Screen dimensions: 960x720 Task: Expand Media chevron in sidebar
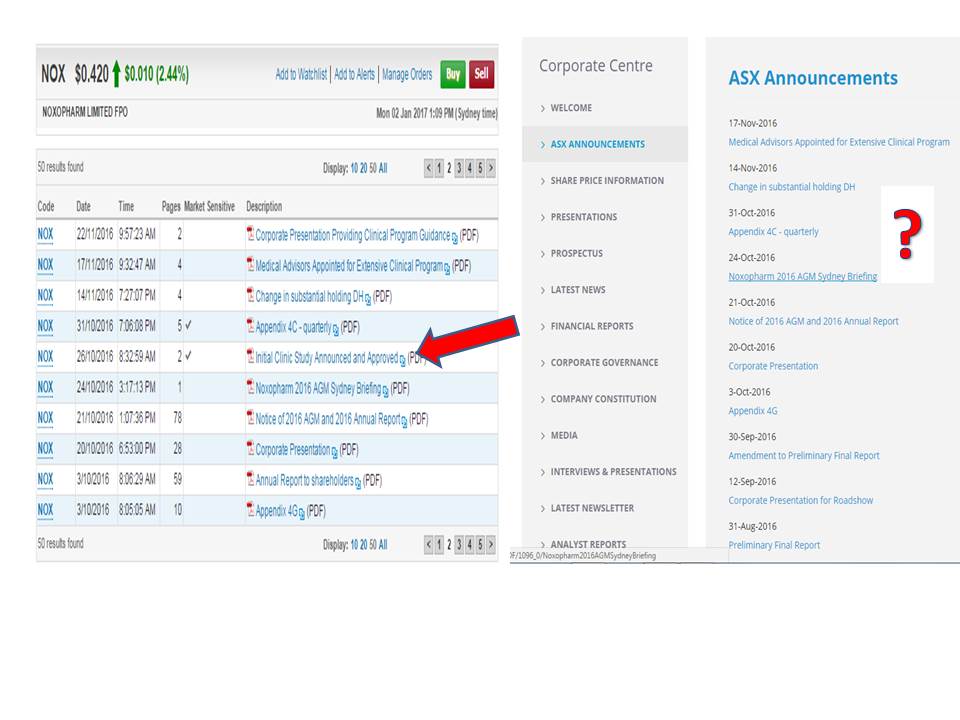(x=542, y=436)
